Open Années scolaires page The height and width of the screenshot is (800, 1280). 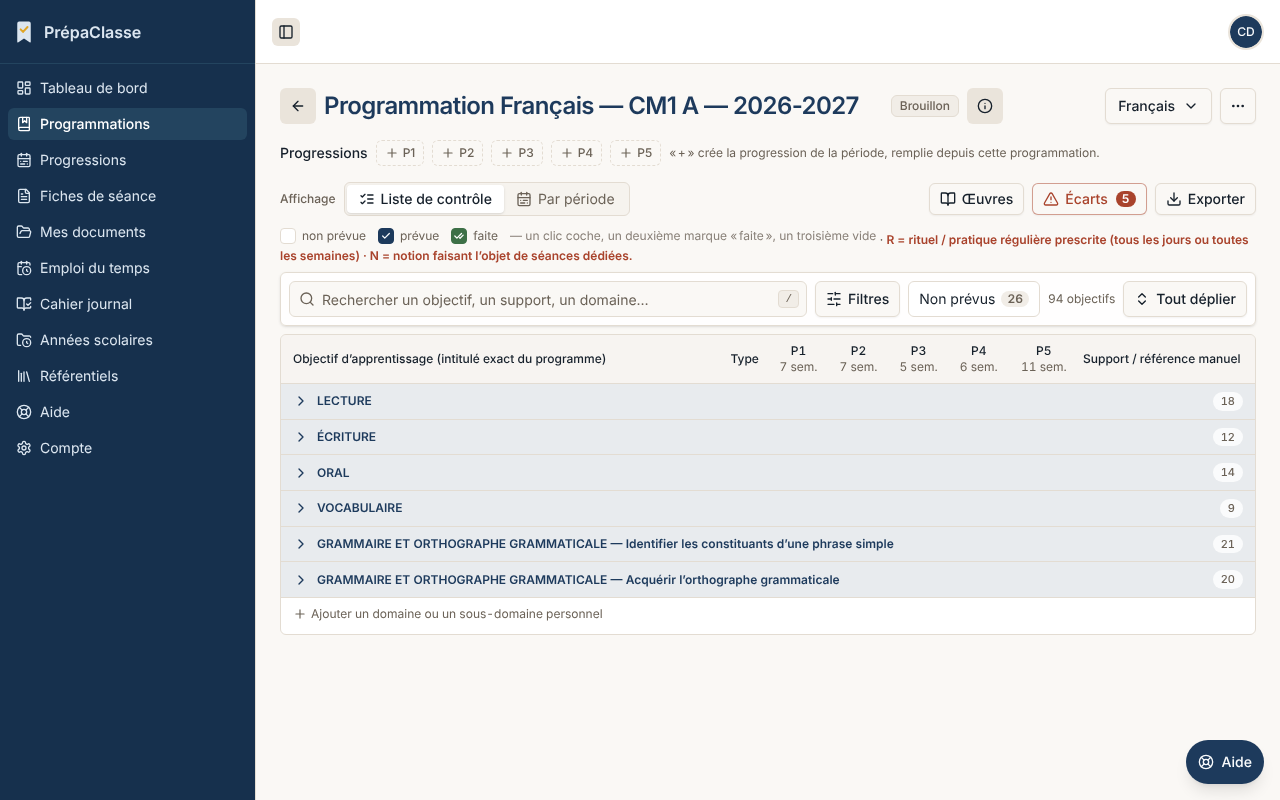click(127, 340)
